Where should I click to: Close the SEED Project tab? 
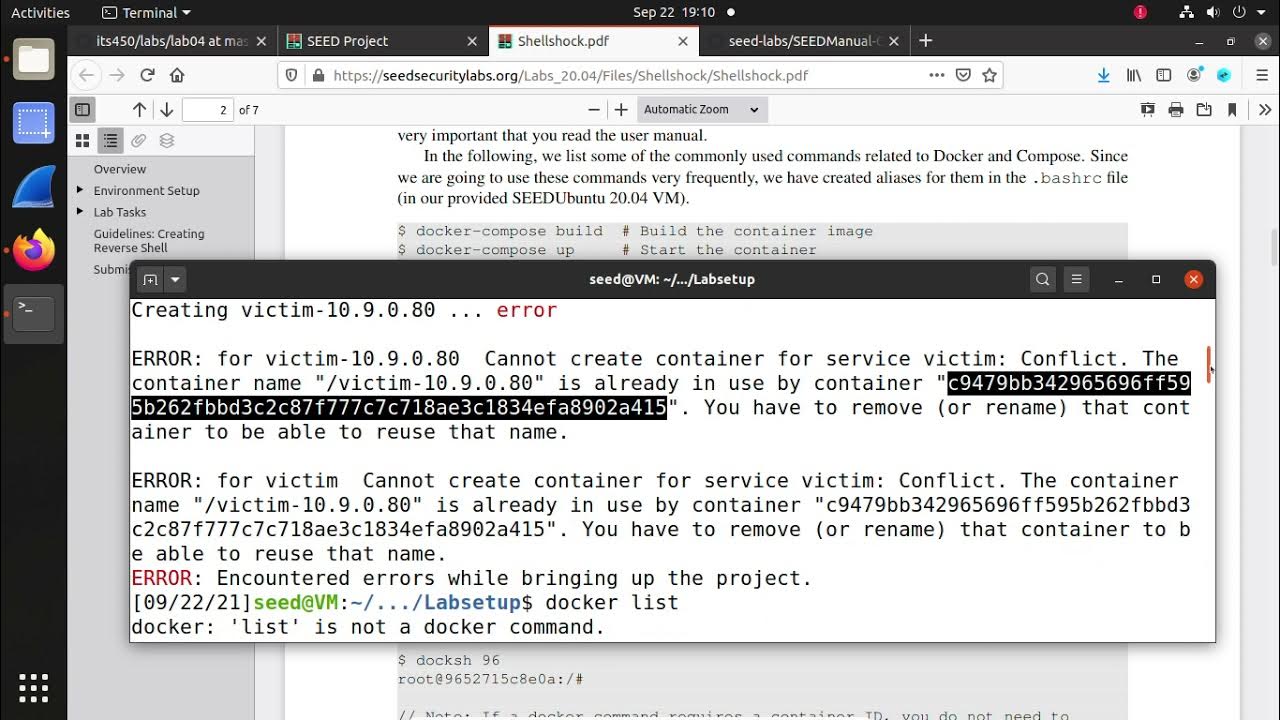coord(472,41)
